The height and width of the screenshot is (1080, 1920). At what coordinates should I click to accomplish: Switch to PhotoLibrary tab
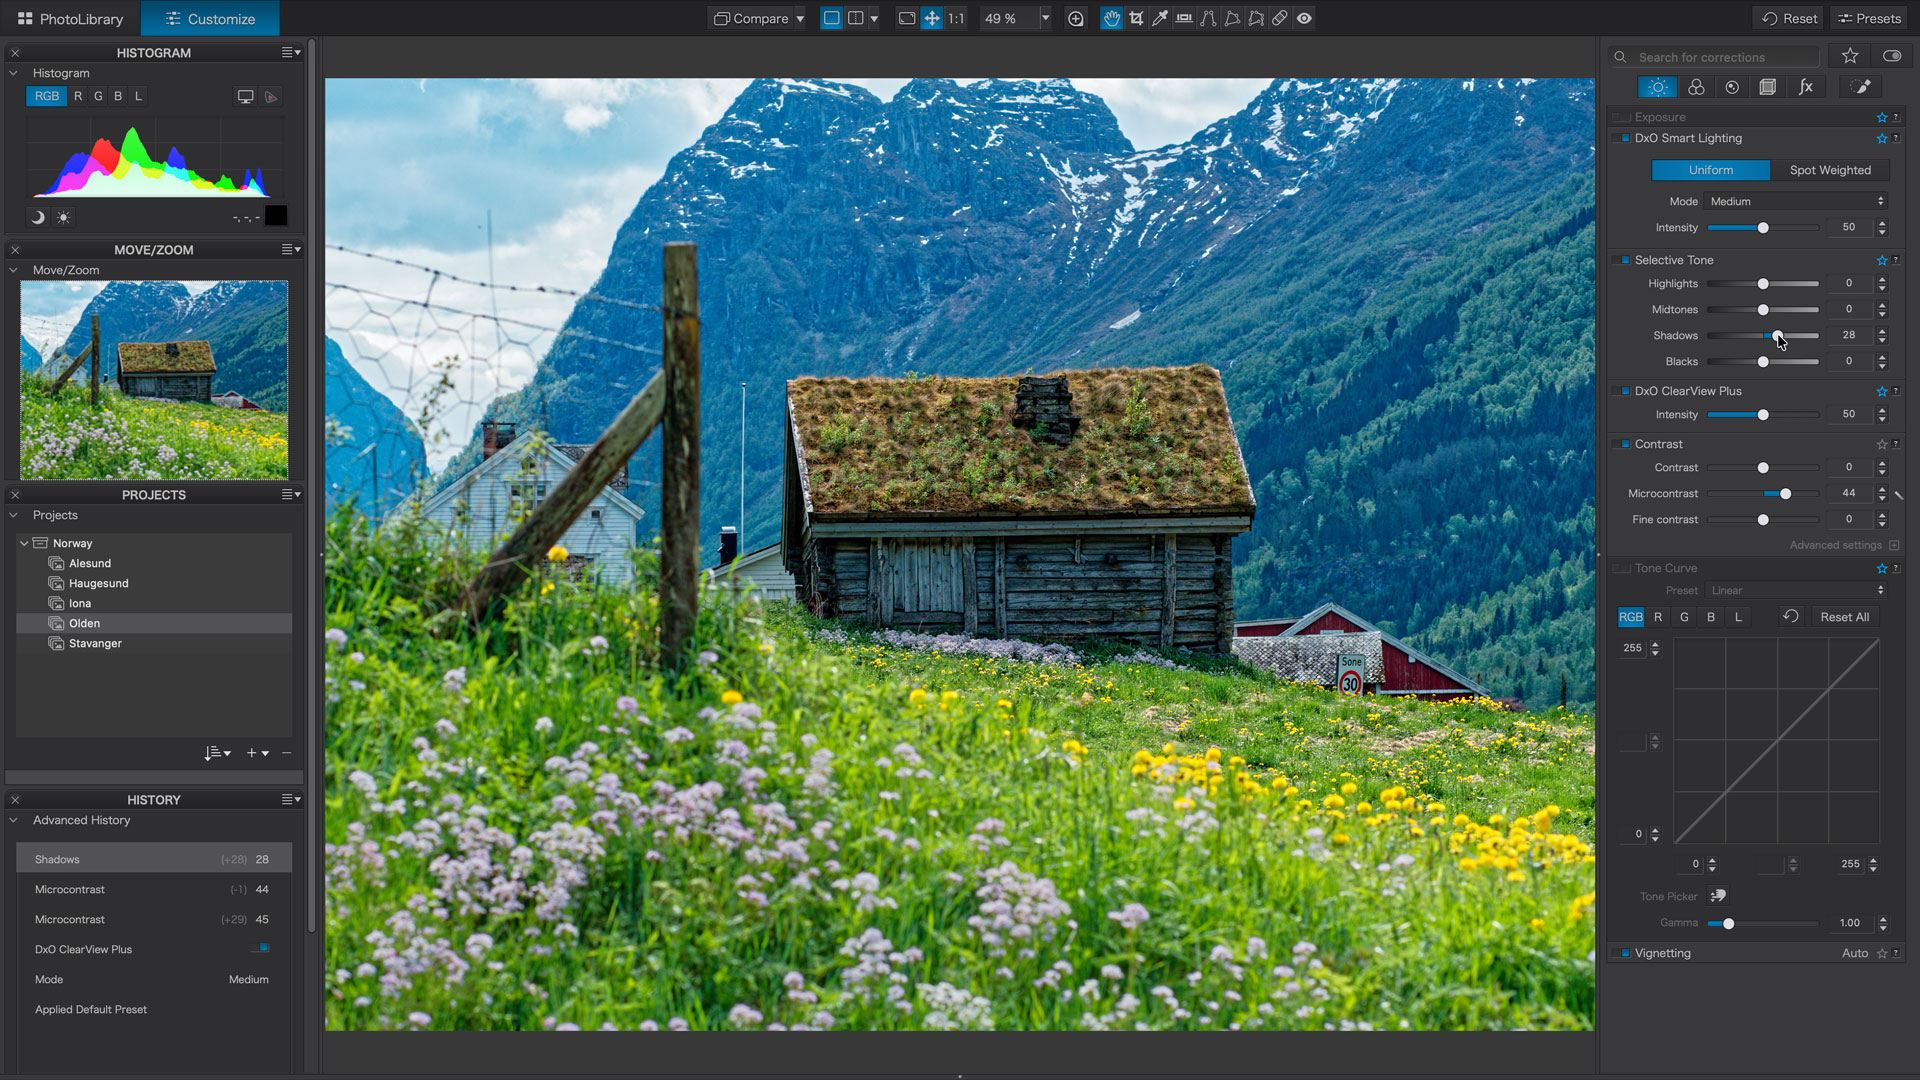(x=70, y=18)
